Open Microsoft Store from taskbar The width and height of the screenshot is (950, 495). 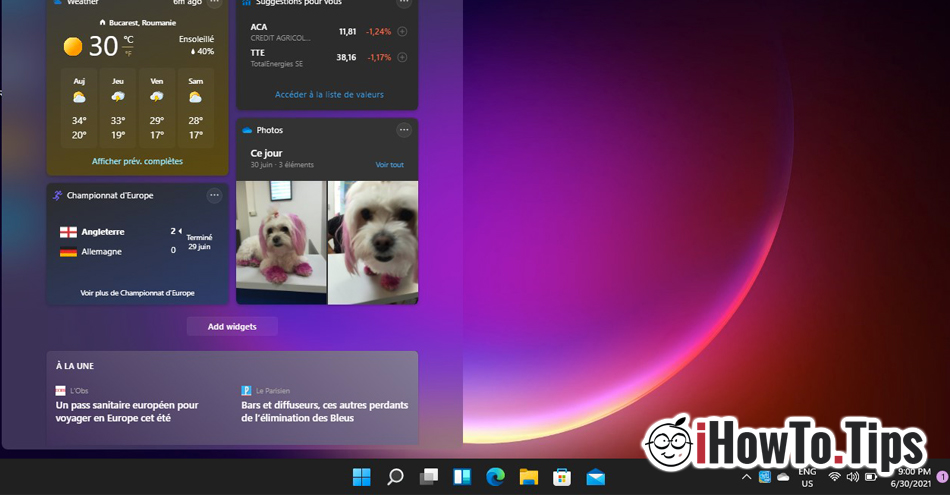point(562,477)
